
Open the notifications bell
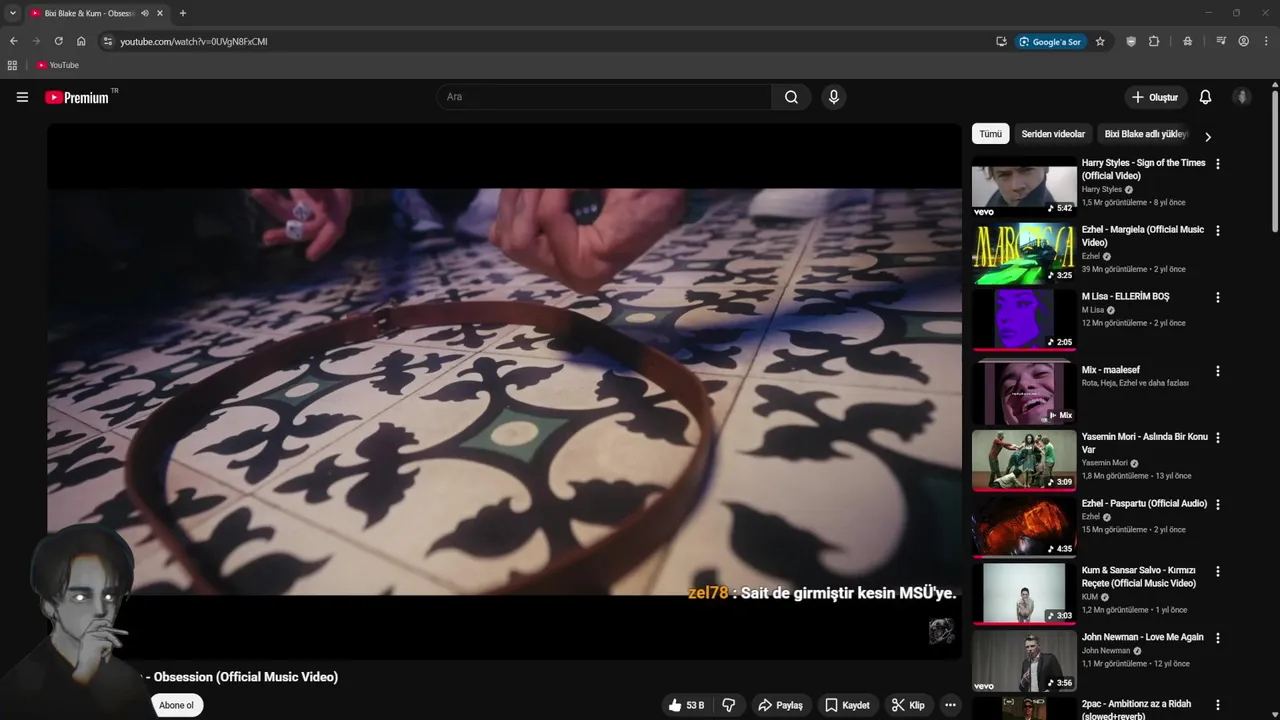(1205, 97)
